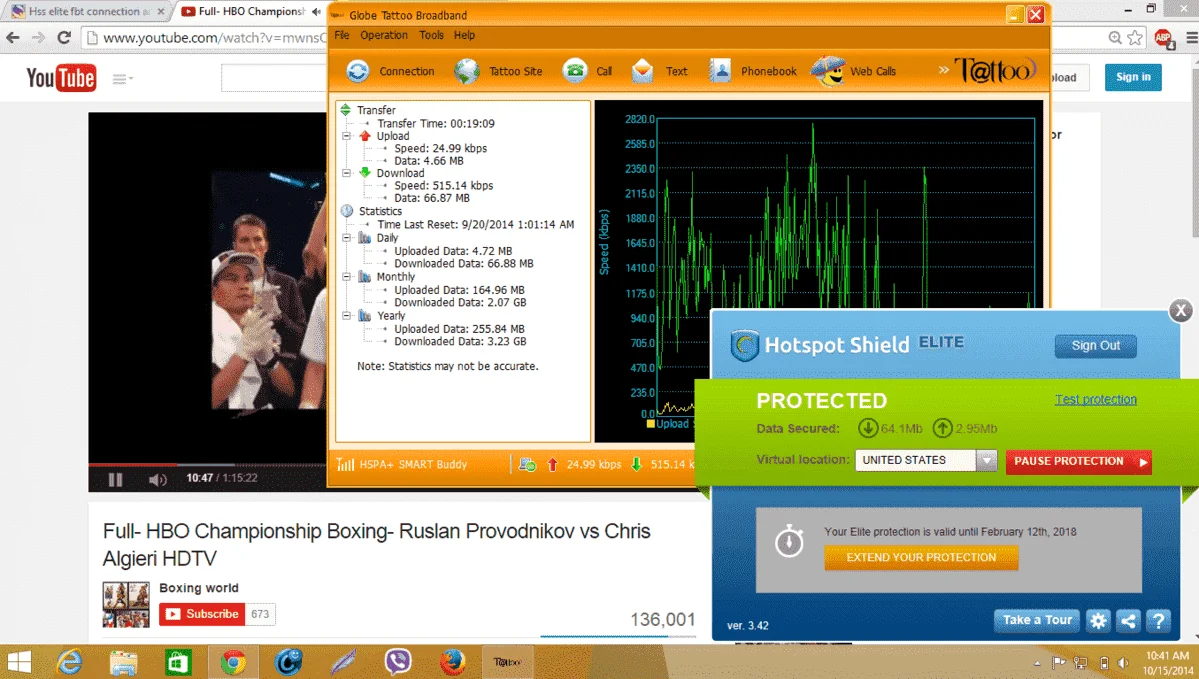Select 'Uploaded Data: 255.84 MB' row
The height and width of the screenshot is (679, 1199).
[x=460, y=329]
